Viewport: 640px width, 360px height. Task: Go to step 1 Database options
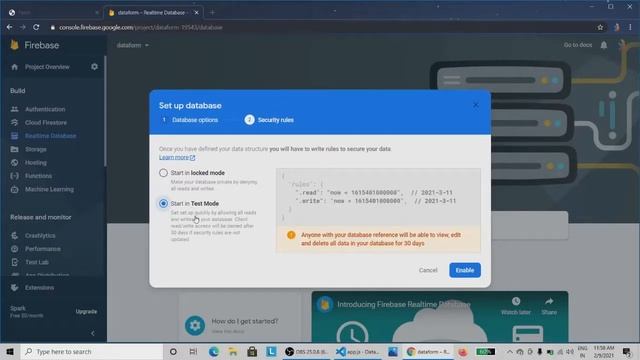tap(190, 120)
